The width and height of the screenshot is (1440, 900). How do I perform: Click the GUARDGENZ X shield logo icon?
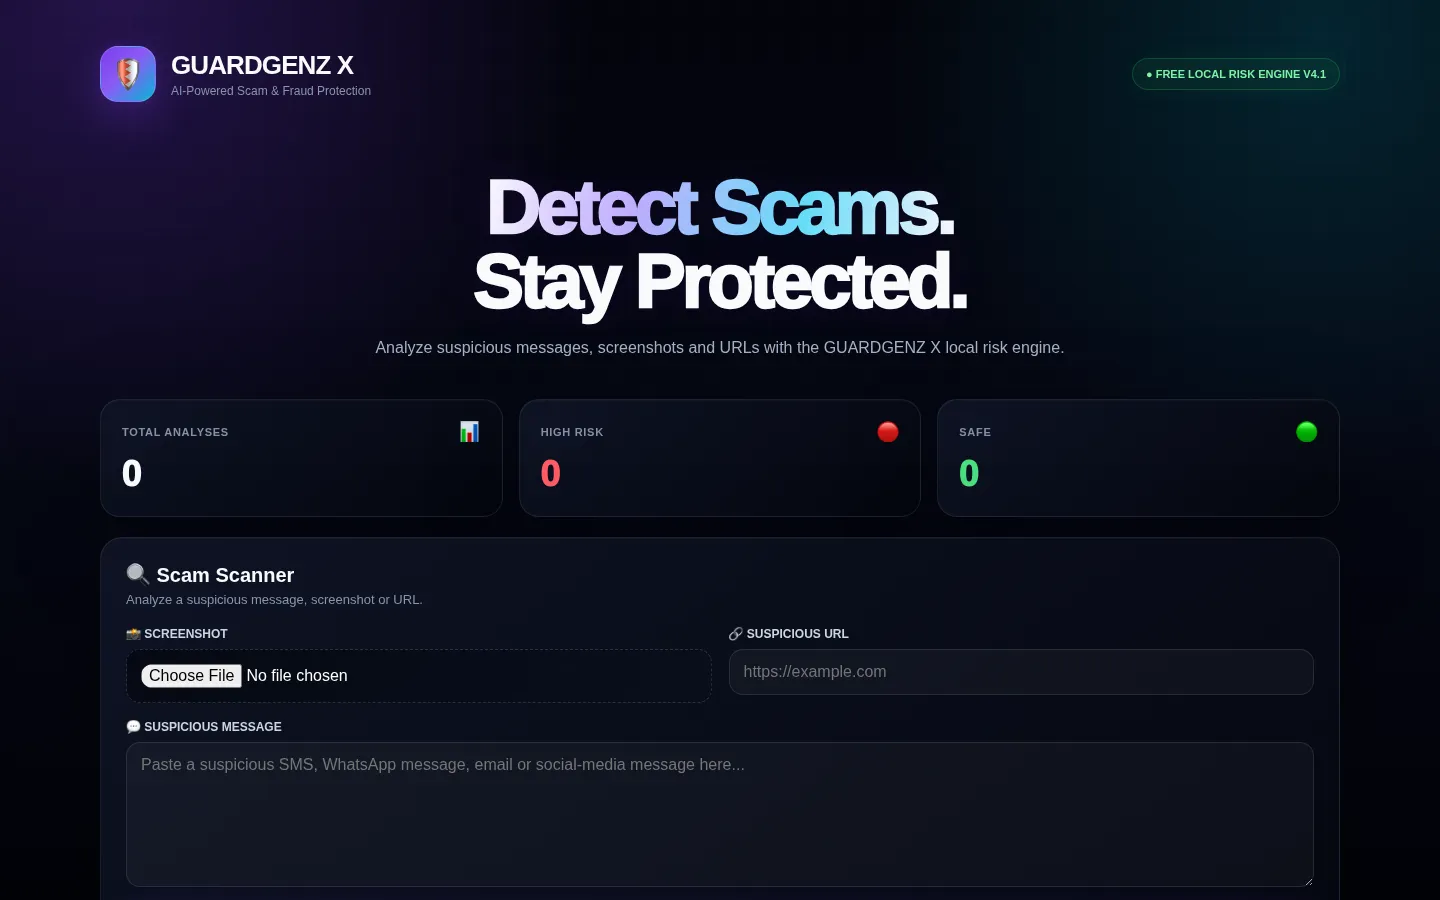(128, 74)
